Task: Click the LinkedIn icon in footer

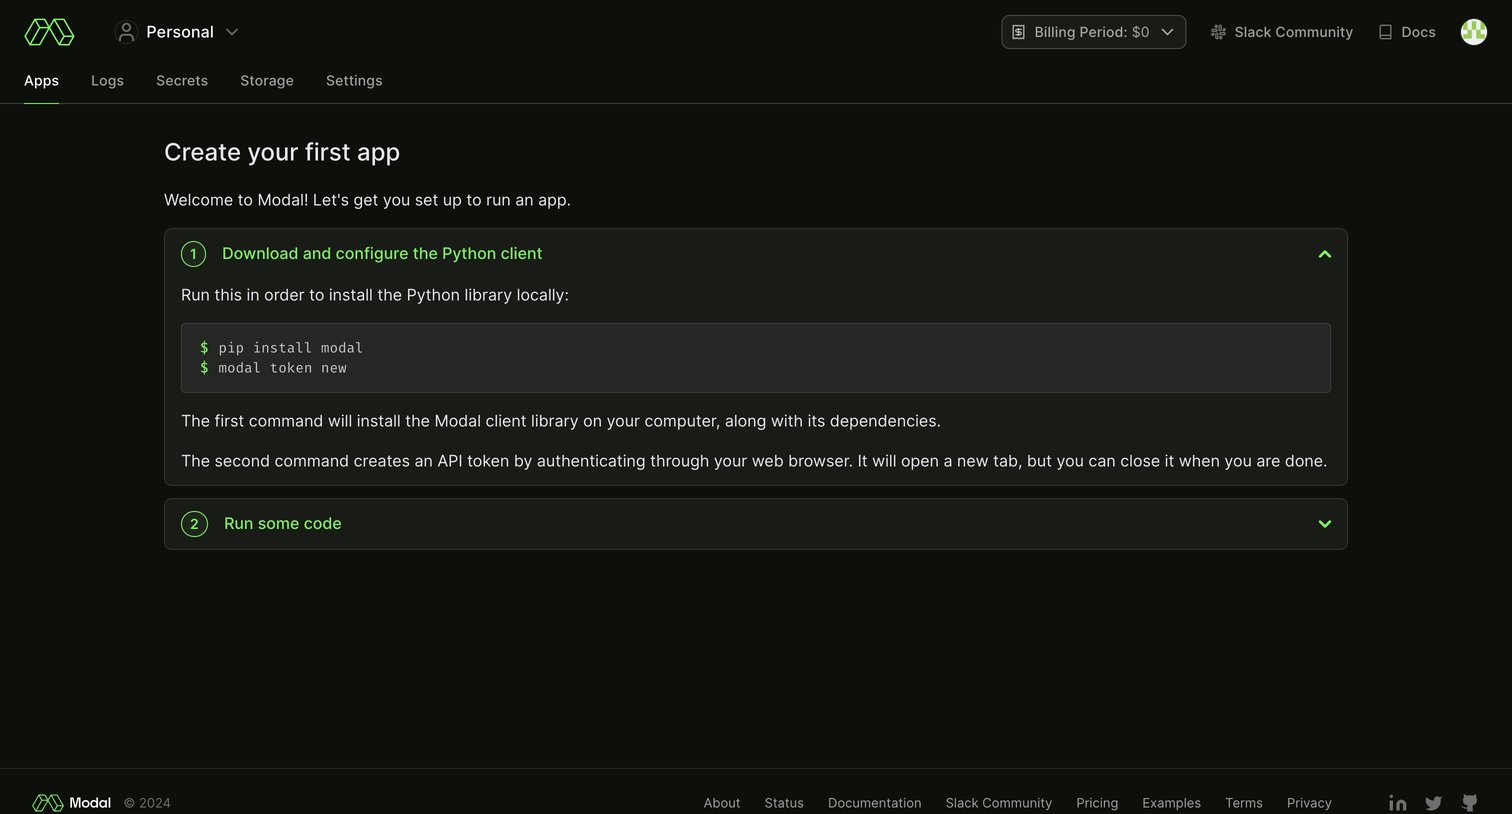Action: pyautogui.click(x=1398, y=803)
